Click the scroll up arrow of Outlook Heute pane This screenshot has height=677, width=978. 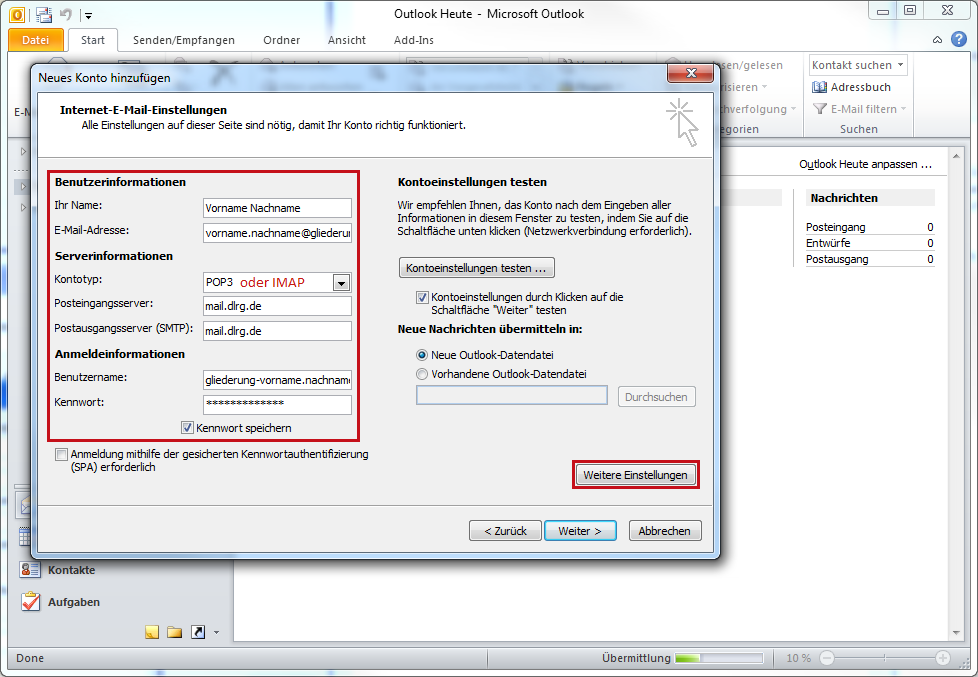[956, 156]
